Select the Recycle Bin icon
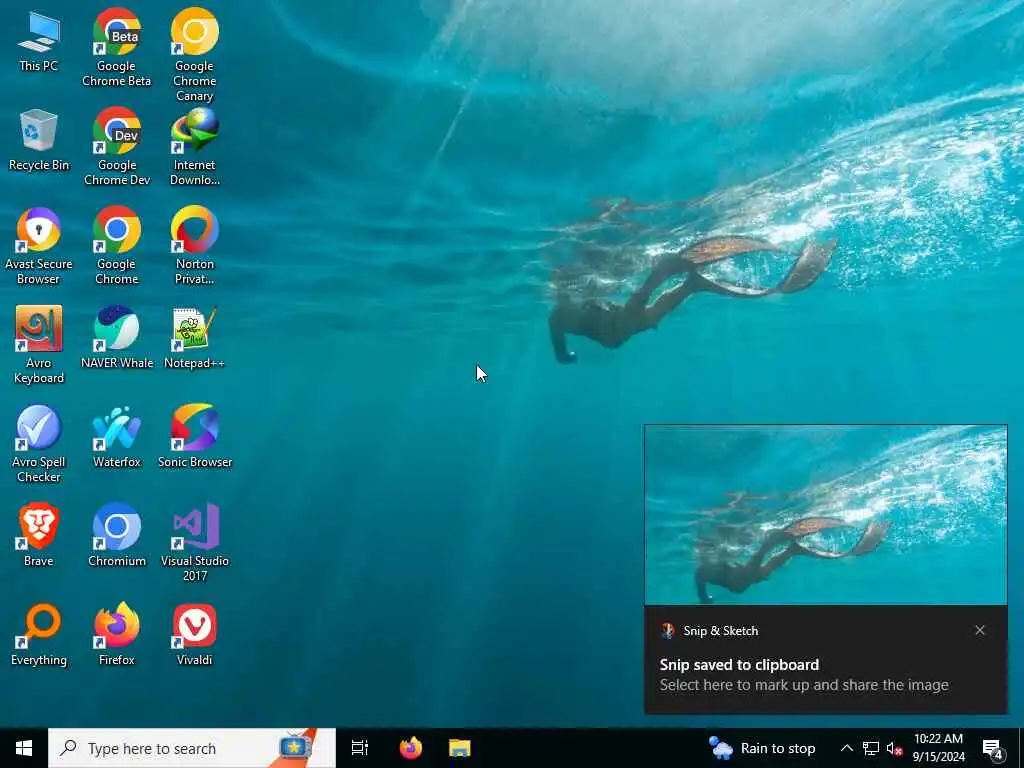The width and height of the screenshot is (1024, 768). pos(39,140)
